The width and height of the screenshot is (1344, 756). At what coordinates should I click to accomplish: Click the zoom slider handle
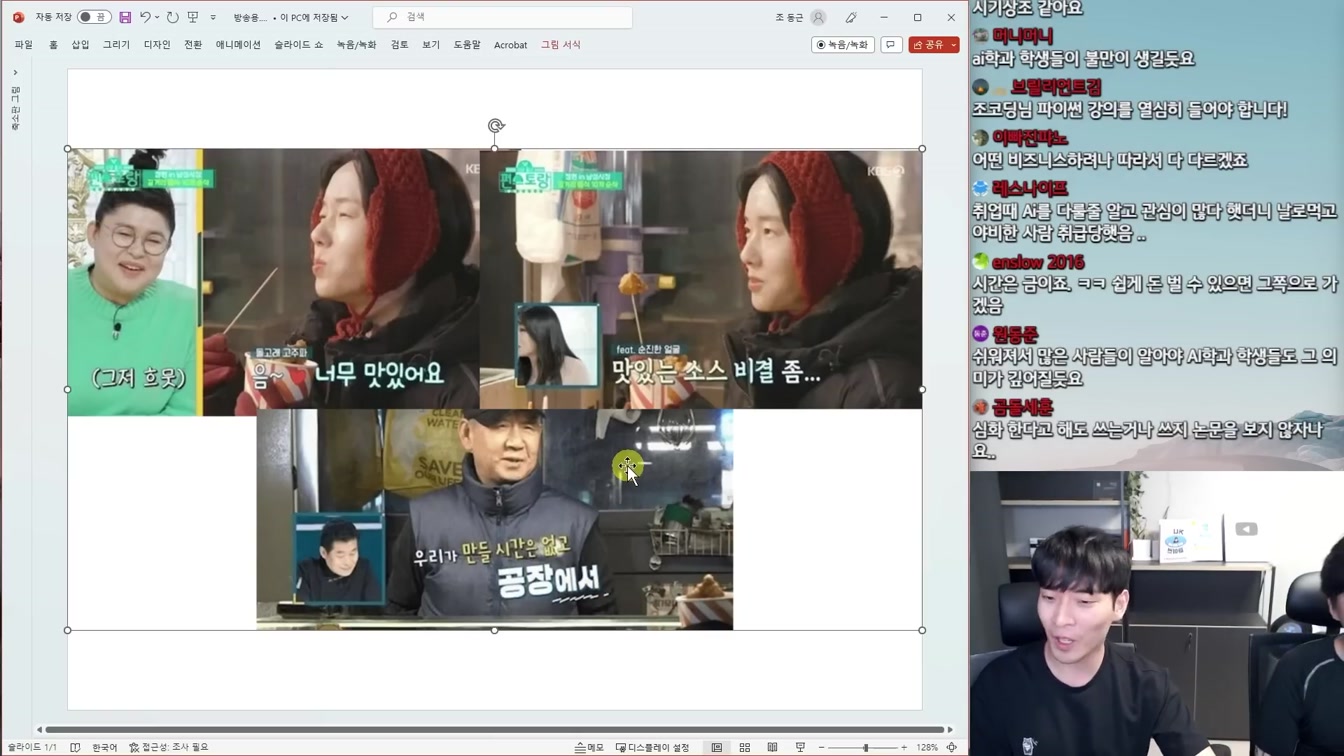coord(866,747)
